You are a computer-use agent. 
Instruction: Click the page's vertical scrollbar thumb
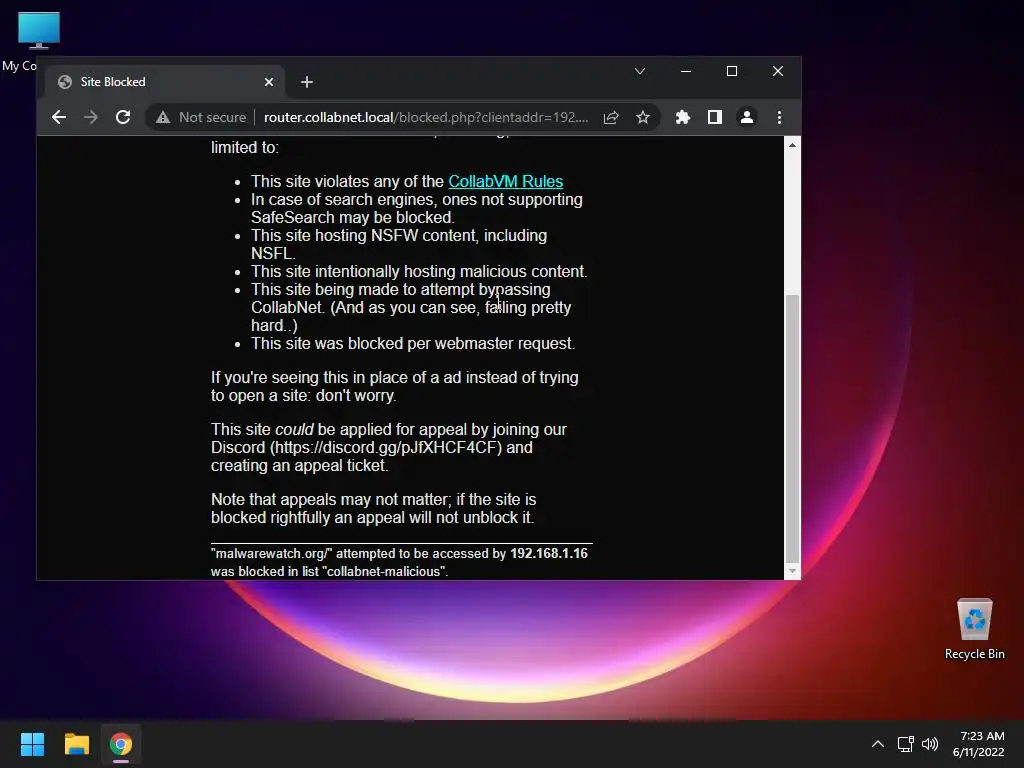792,427
